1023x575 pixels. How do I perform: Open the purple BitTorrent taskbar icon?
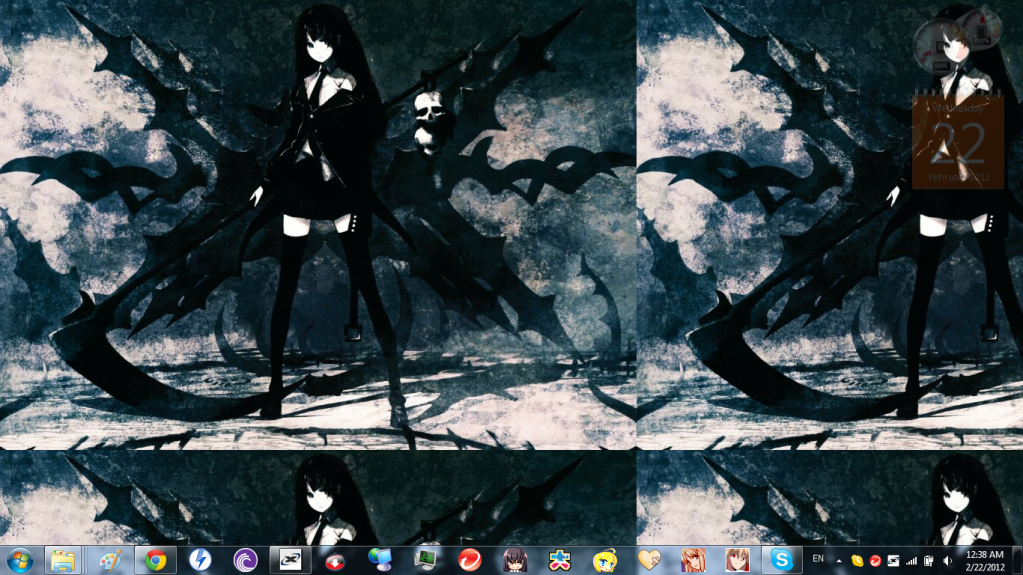pyautogui.click(x=245, y=560)
